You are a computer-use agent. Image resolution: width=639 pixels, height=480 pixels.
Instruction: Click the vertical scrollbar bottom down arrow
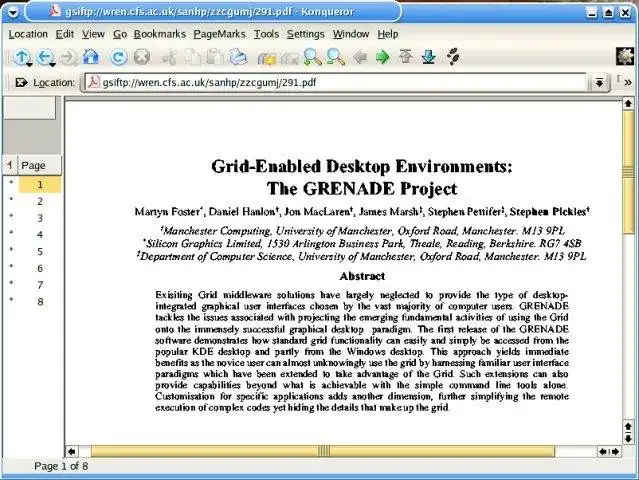tap(628, 439)
